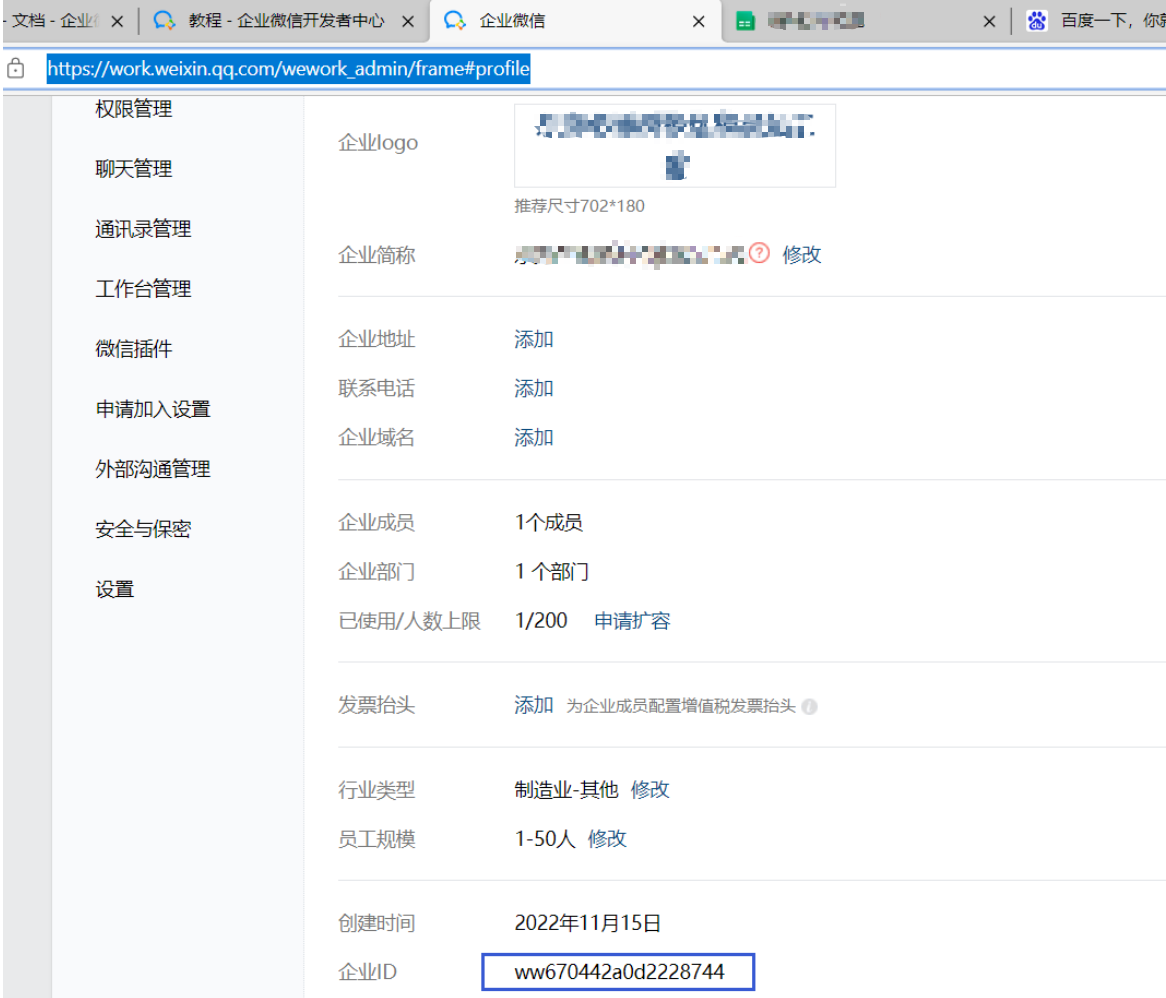Click the red question mark icon beside 企业简称
Viewport: 1166px width, 998px height.
tap(759, 253)
